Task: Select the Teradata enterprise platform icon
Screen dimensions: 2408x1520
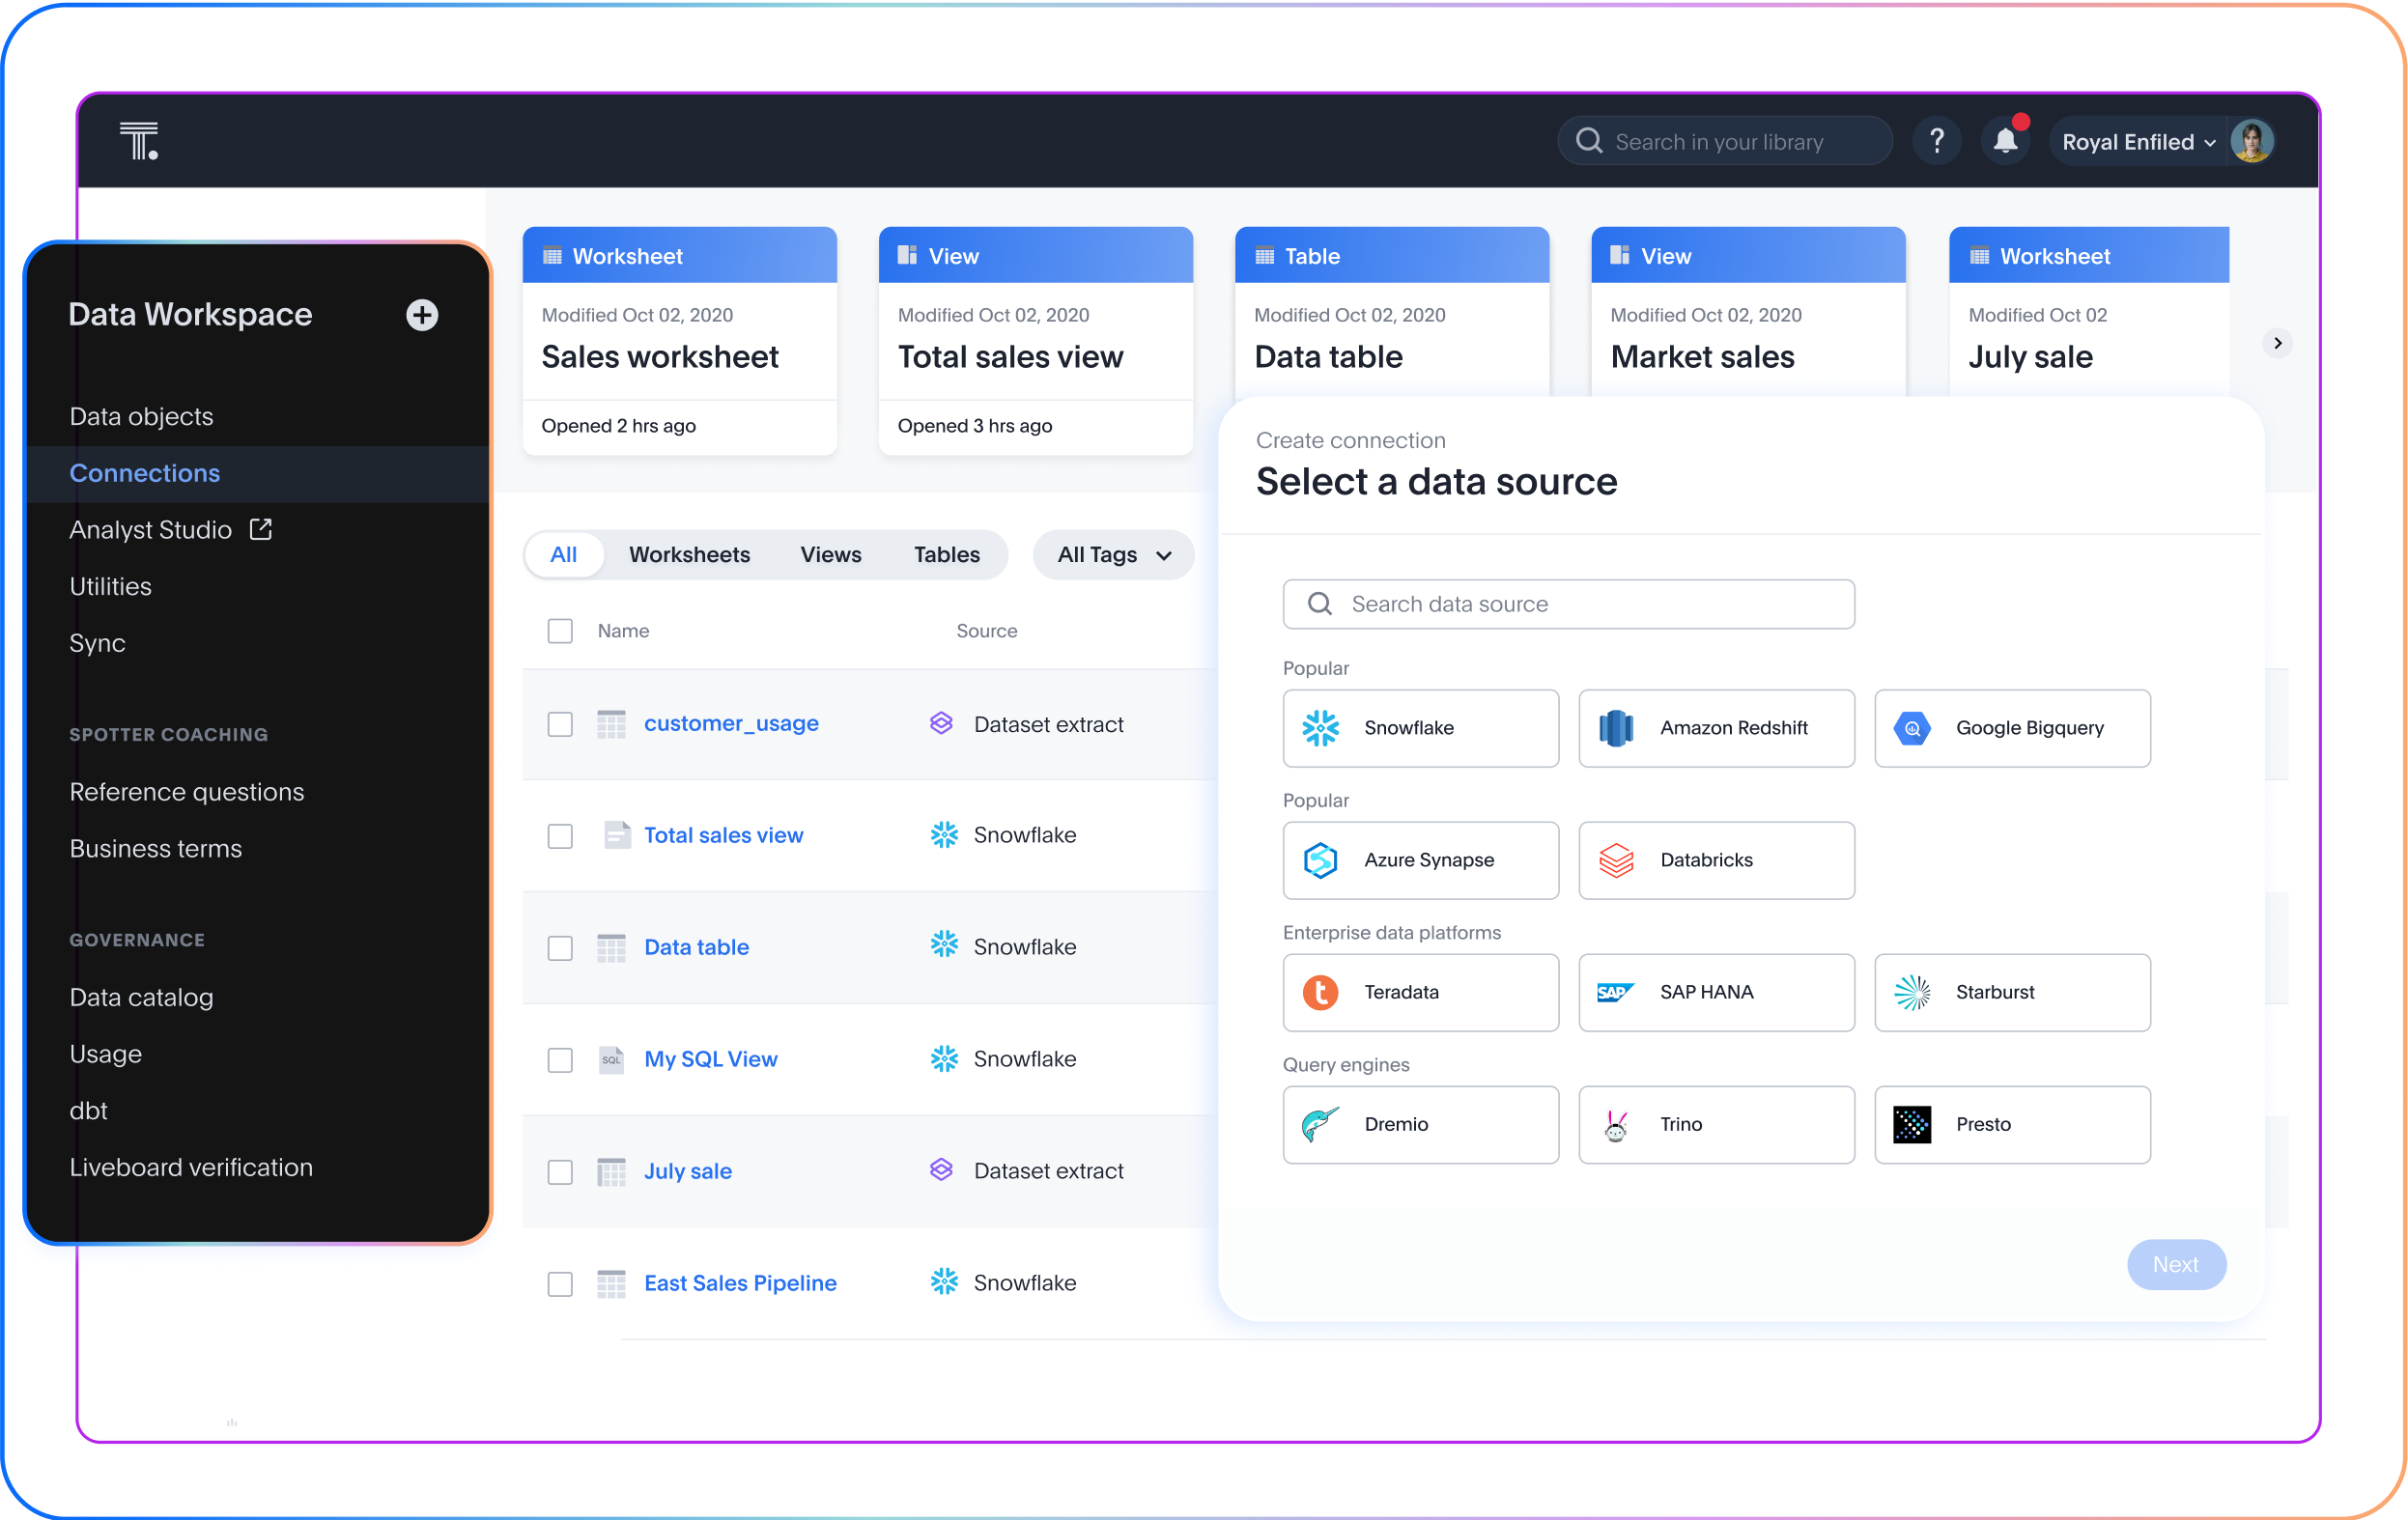Action: click(1322, 992)
